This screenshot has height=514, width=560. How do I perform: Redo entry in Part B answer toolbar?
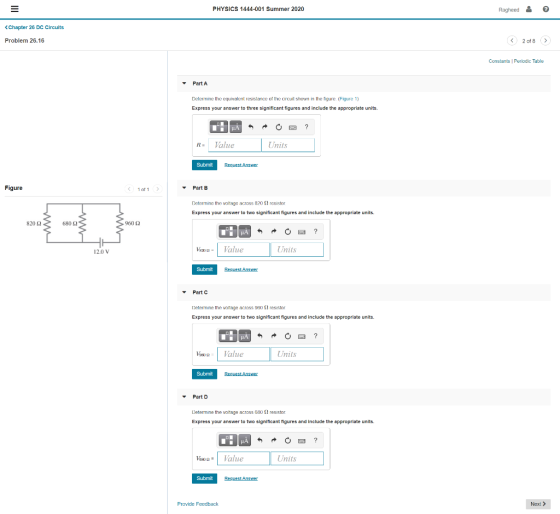[x=274, y=231]
